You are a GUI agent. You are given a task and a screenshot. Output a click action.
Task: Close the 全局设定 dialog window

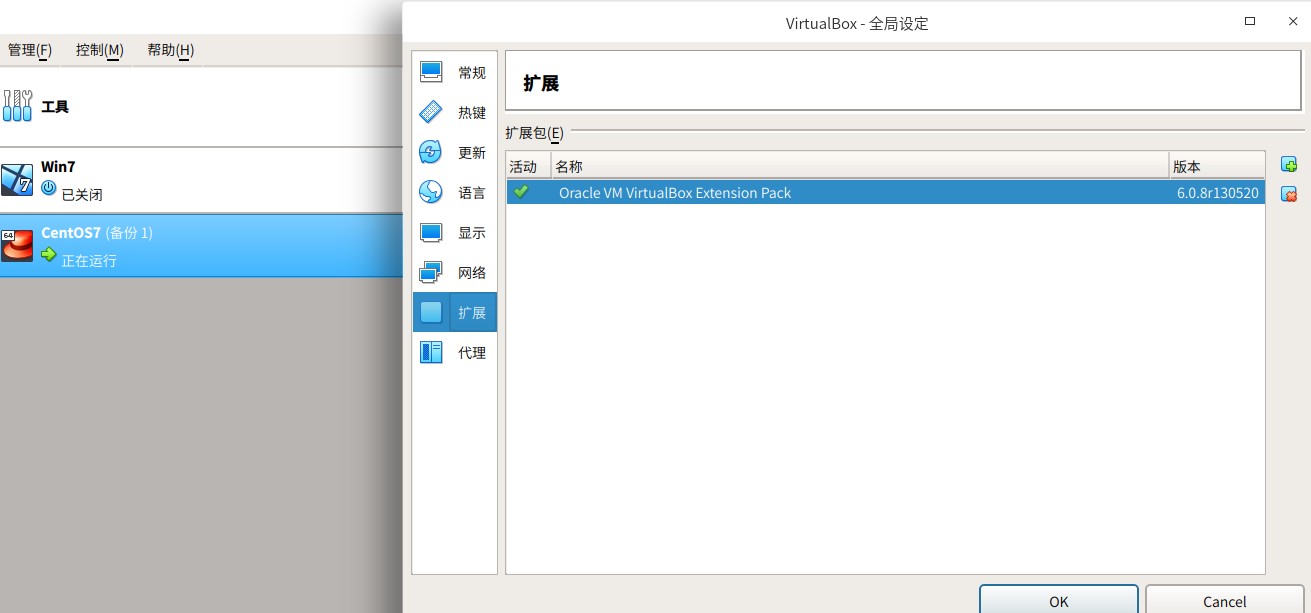pos(1292,21)
